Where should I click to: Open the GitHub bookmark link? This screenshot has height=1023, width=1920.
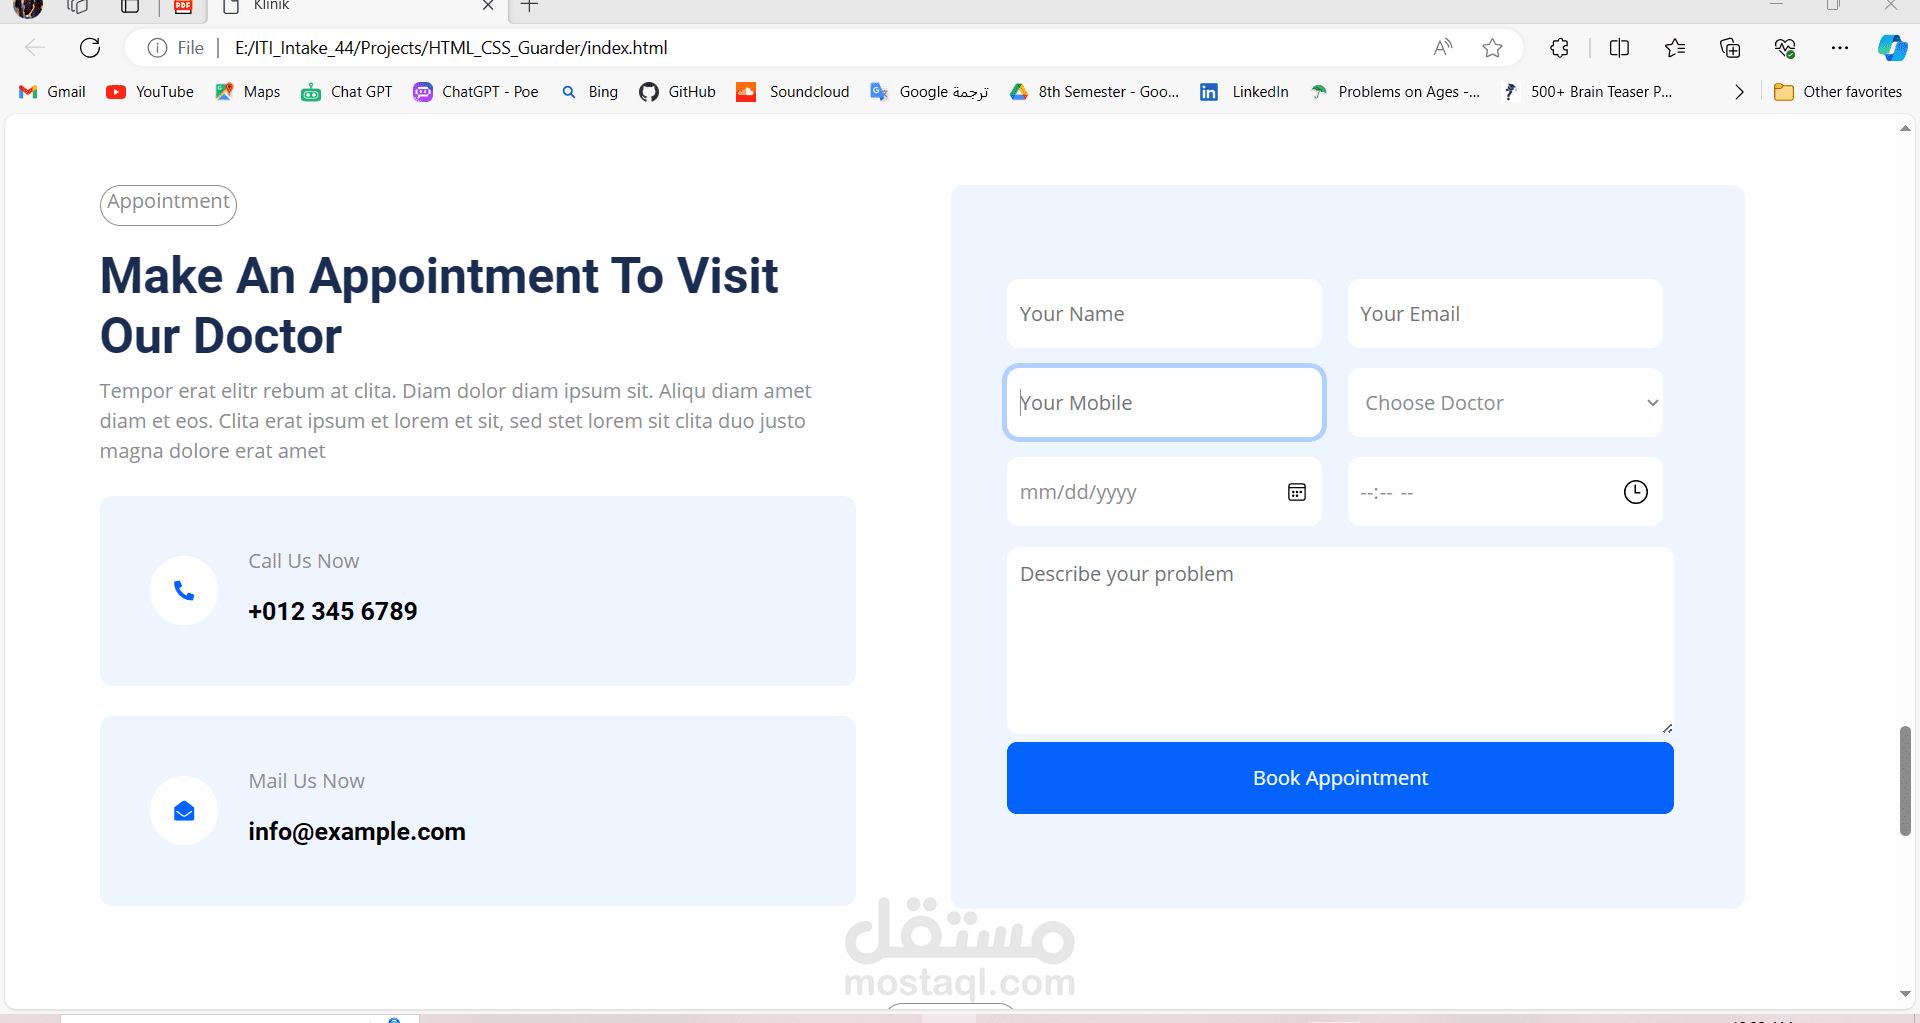click(678, 92)
